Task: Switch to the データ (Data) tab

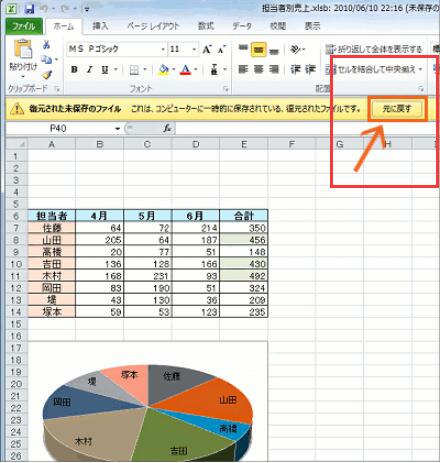Action: coord(242,26)
